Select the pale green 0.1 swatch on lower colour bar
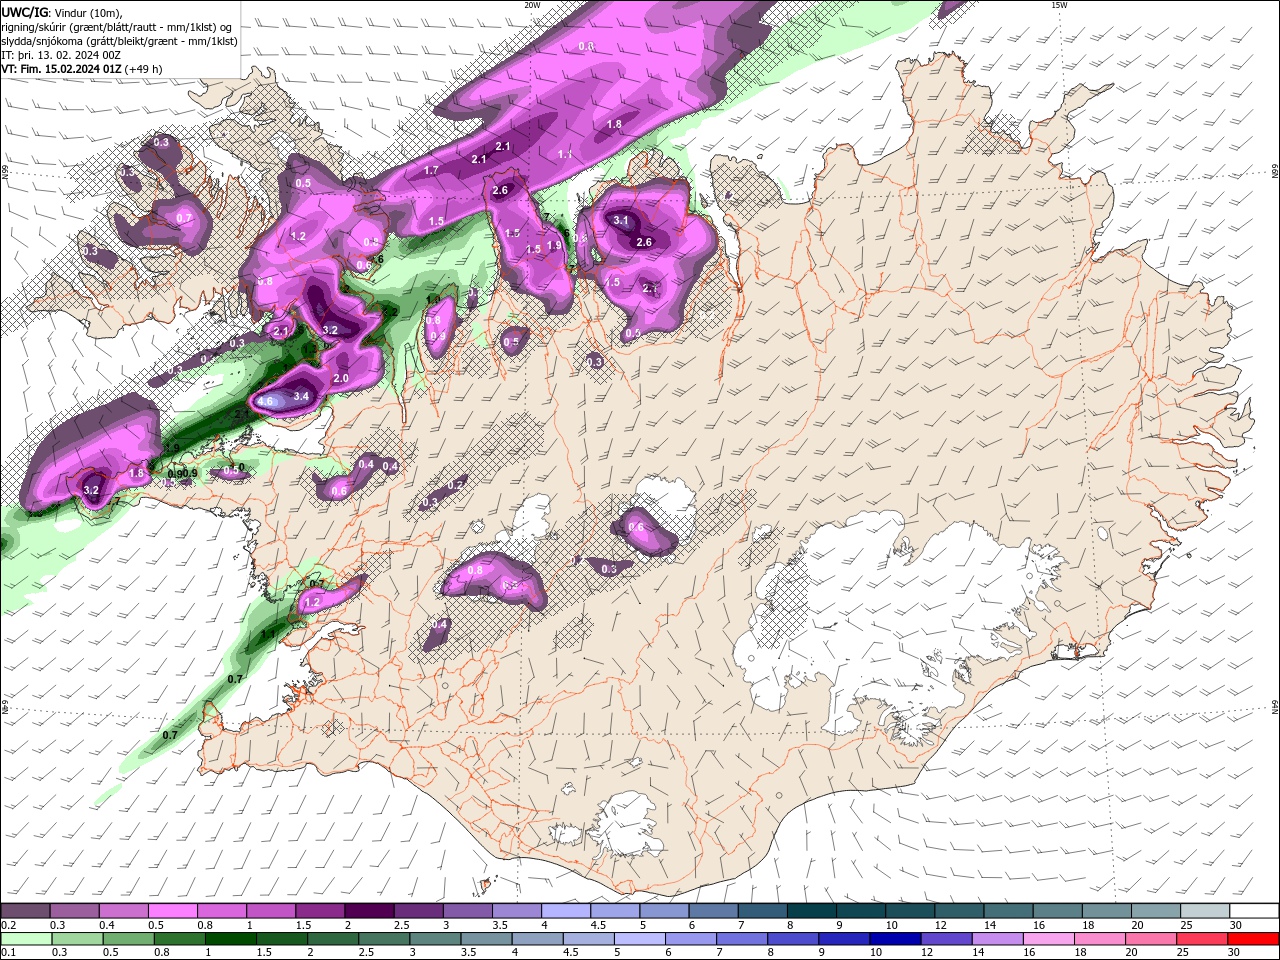 25,939
